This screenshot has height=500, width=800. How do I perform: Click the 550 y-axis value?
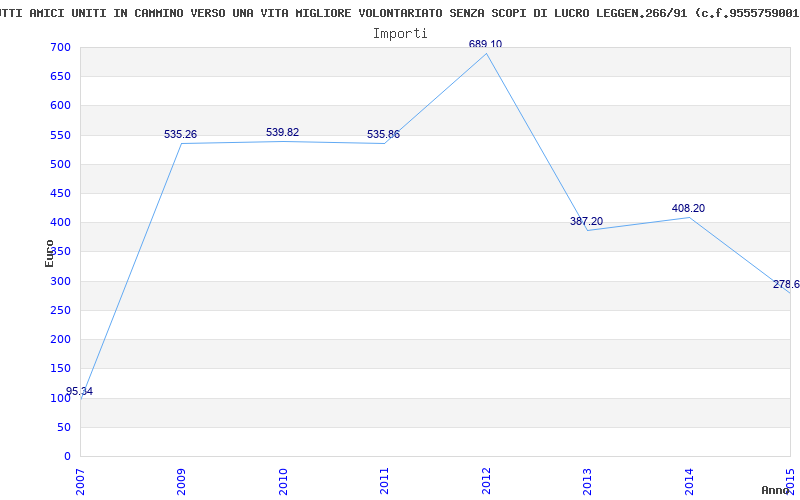(60, 135)
